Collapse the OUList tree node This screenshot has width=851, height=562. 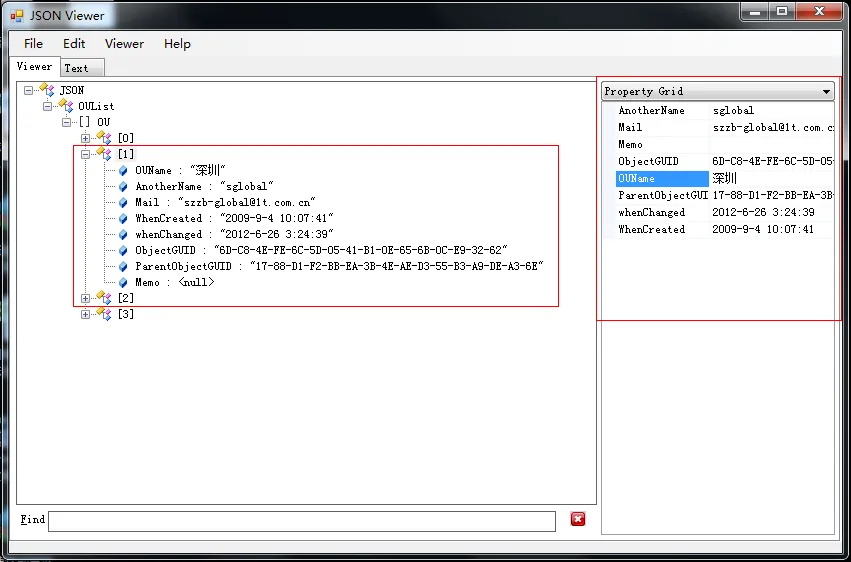tap(47, 106)
